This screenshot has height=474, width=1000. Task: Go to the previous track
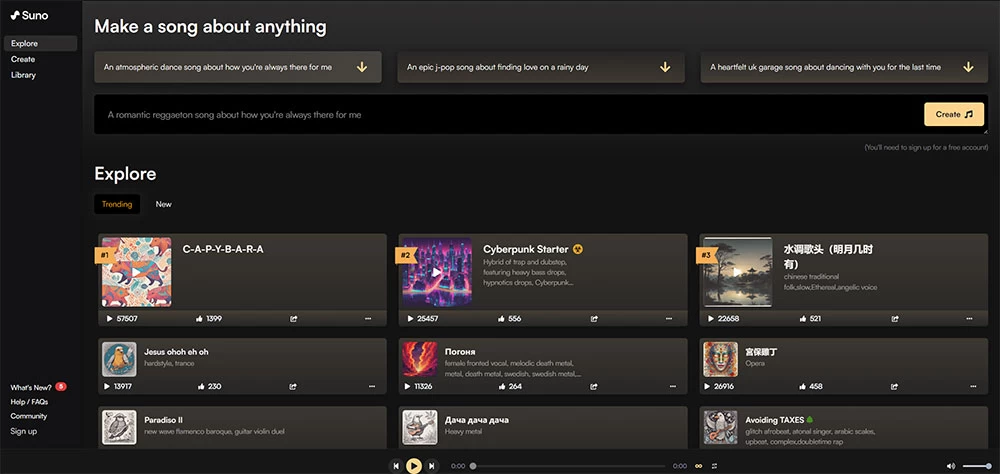[x=396, y=465]
